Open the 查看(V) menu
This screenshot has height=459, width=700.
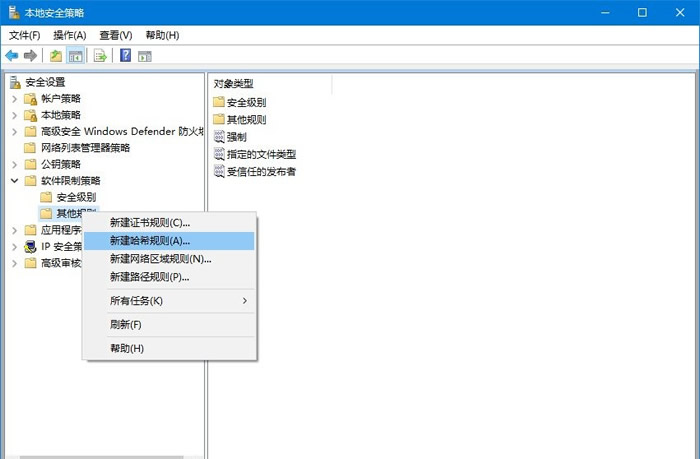(x=116, y=35)
